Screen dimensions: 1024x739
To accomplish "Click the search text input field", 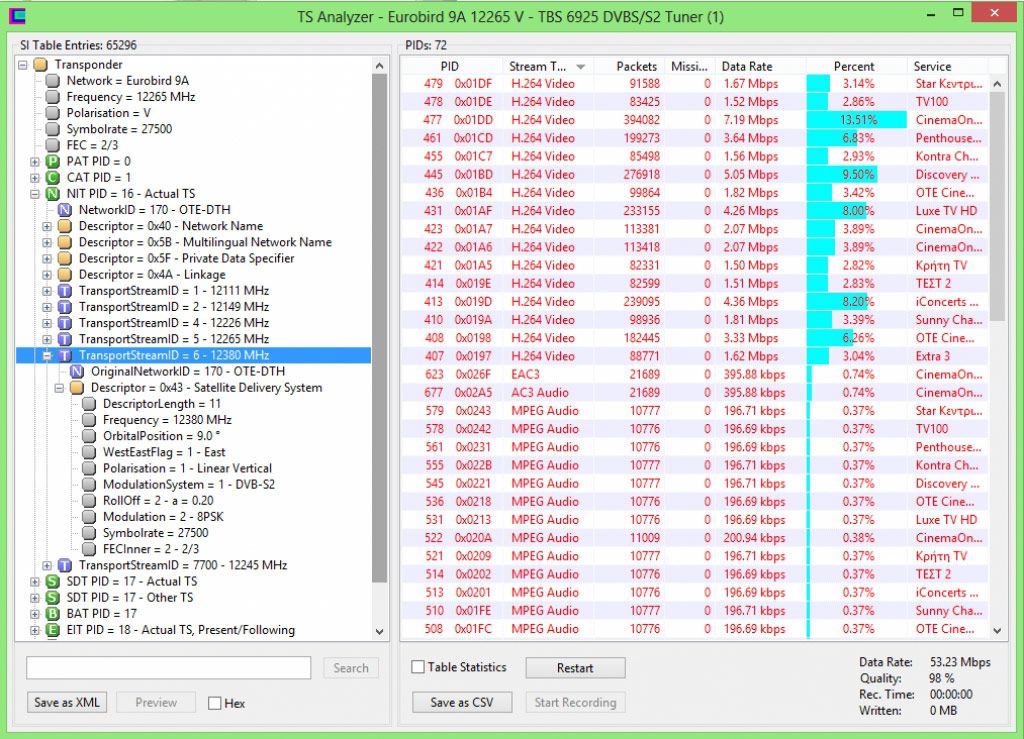I will click(x=168, y=668).
